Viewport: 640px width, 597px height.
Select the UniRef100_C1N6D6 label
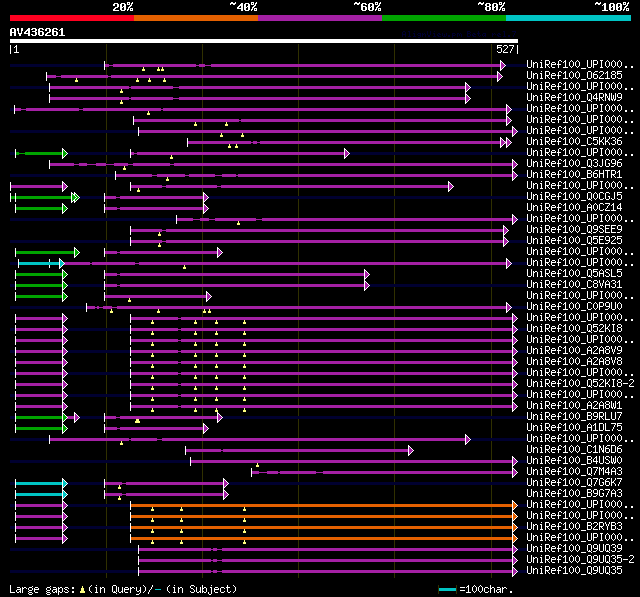click(574, 450)
